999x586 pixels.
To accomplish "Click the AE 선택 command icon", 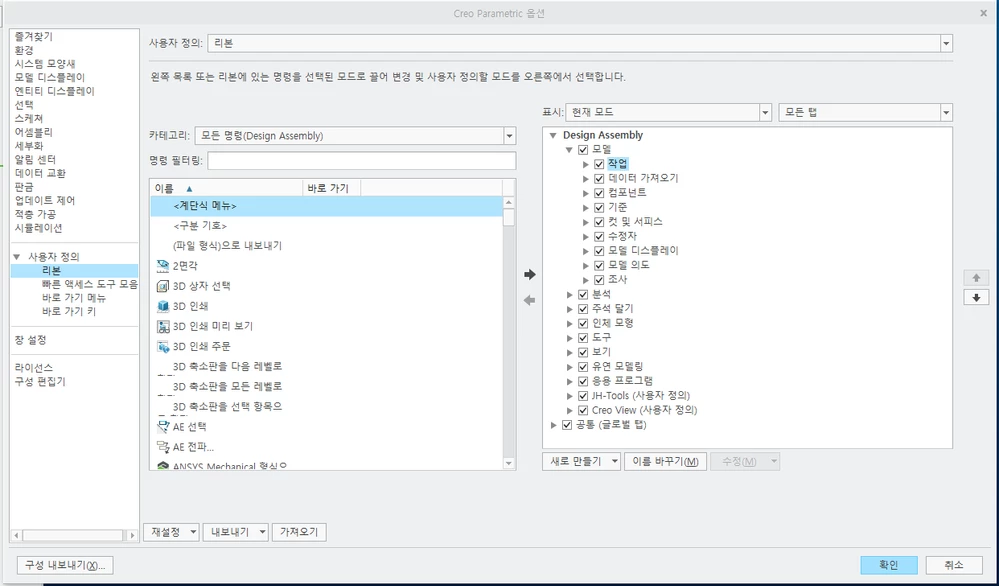I will (162, 425).
